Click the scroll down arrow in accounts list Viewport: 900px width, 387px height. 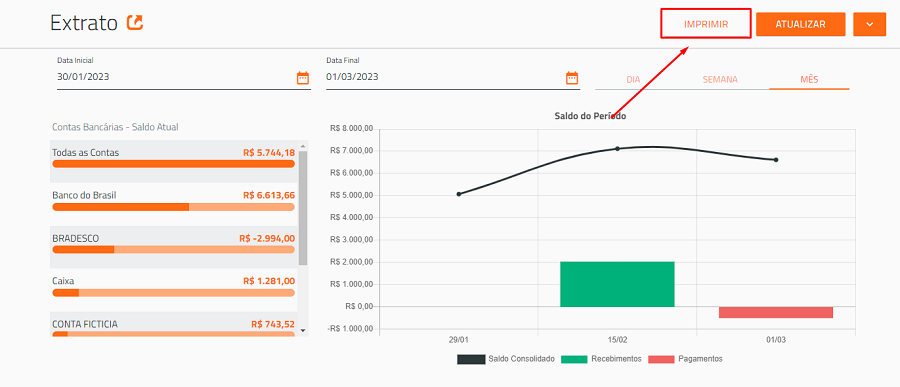pyautogui.click(x=303, y=331)
